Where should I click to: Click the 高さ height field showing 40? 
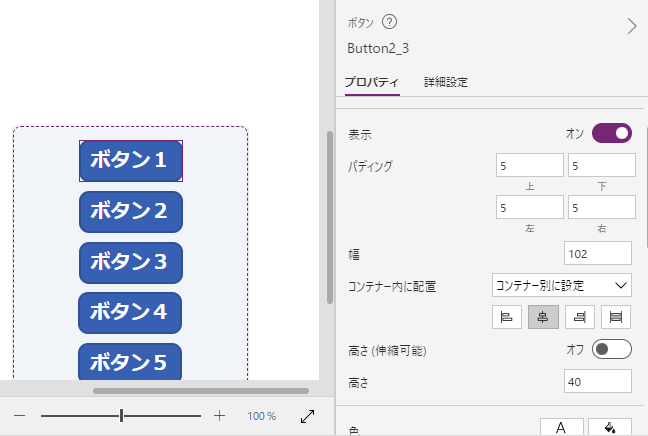click(x=598, y=381)
